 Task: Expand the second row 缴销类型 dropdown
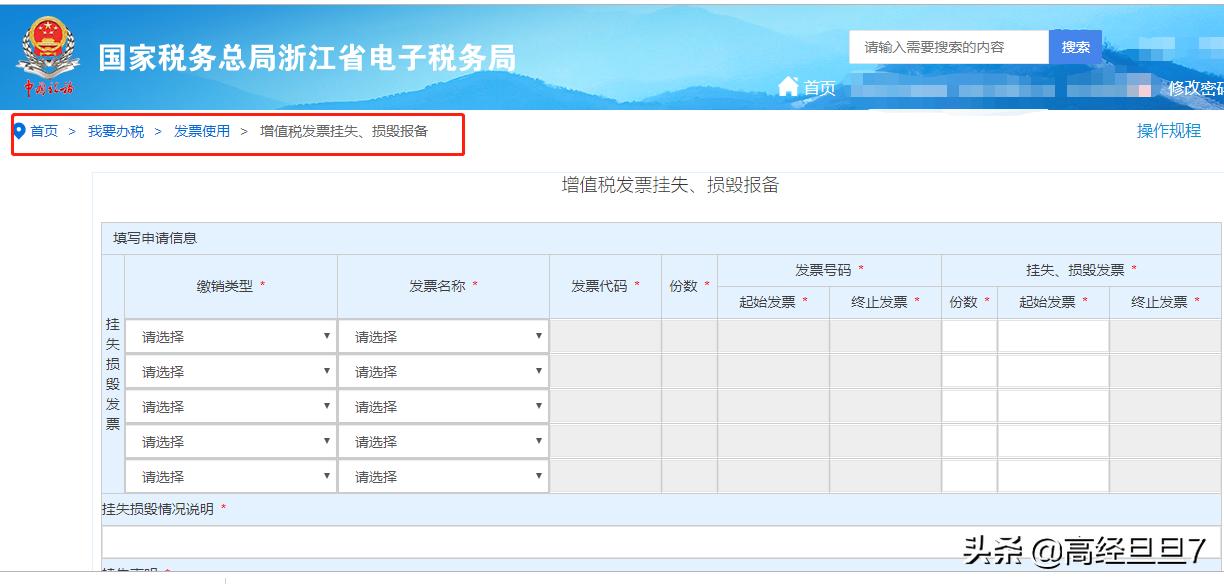point(231,371)
